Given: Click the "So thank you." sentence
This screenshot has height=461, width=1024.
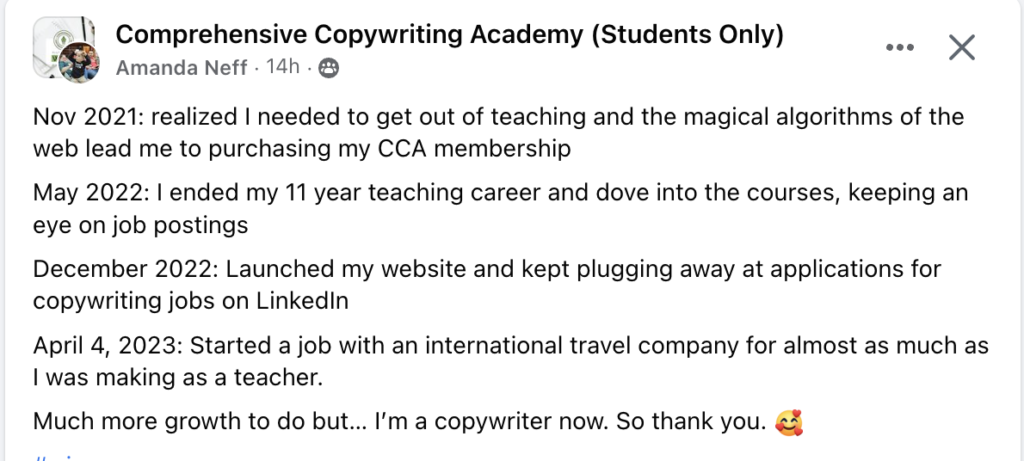Looking at the screenshot, I should (691, 422).
